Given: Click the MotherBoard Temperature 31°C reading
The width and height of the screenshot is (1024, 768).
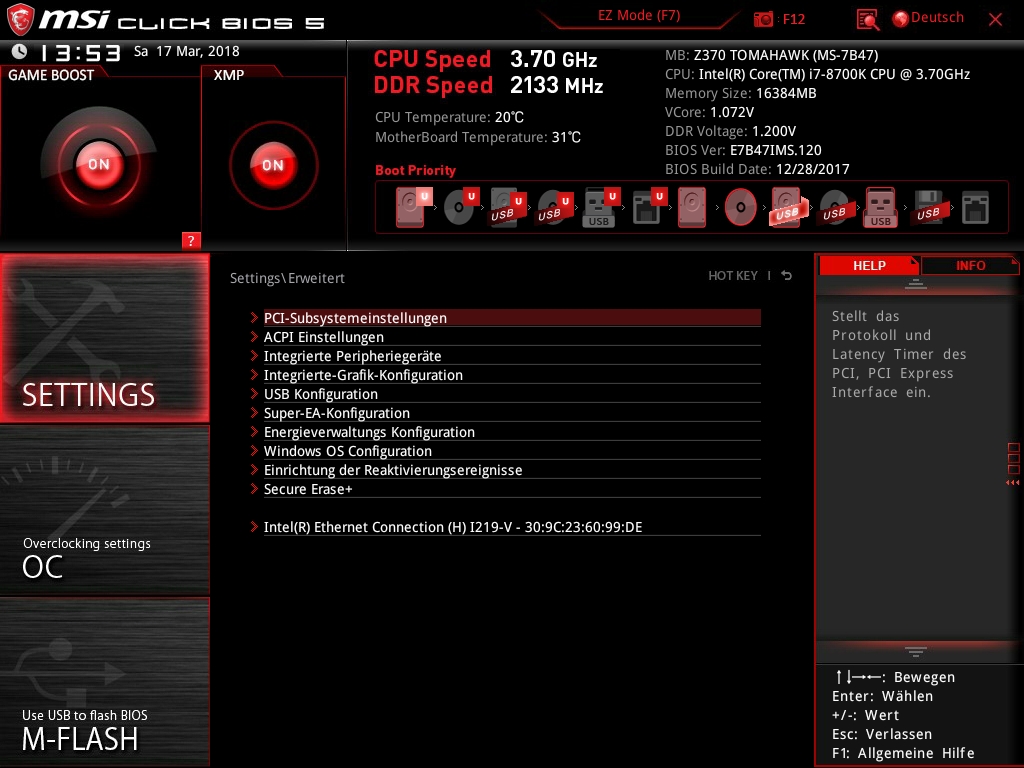Looking at the screenshot, I should point(477,137).
